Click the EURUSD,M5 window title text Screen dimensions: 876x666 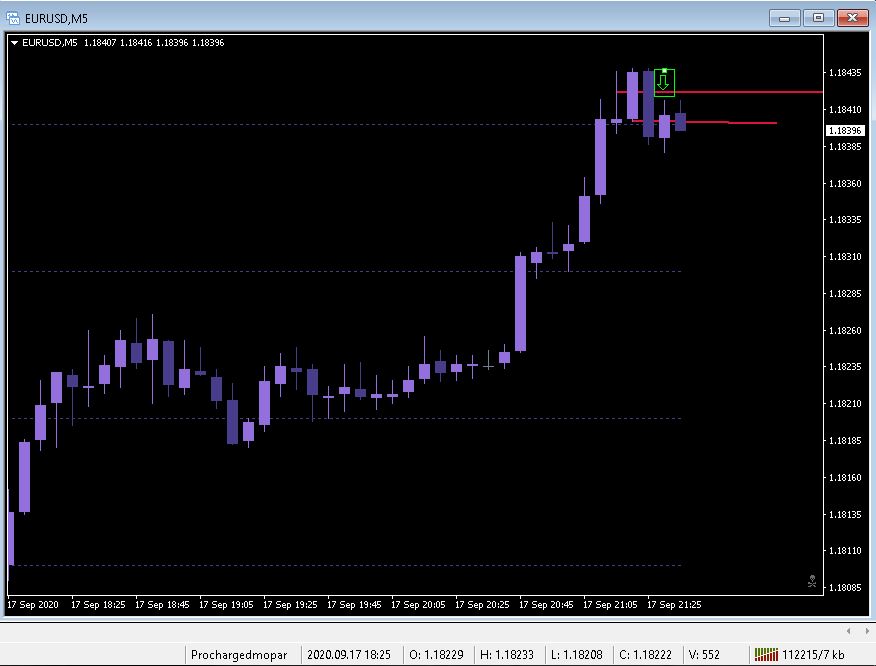[56, 18]
